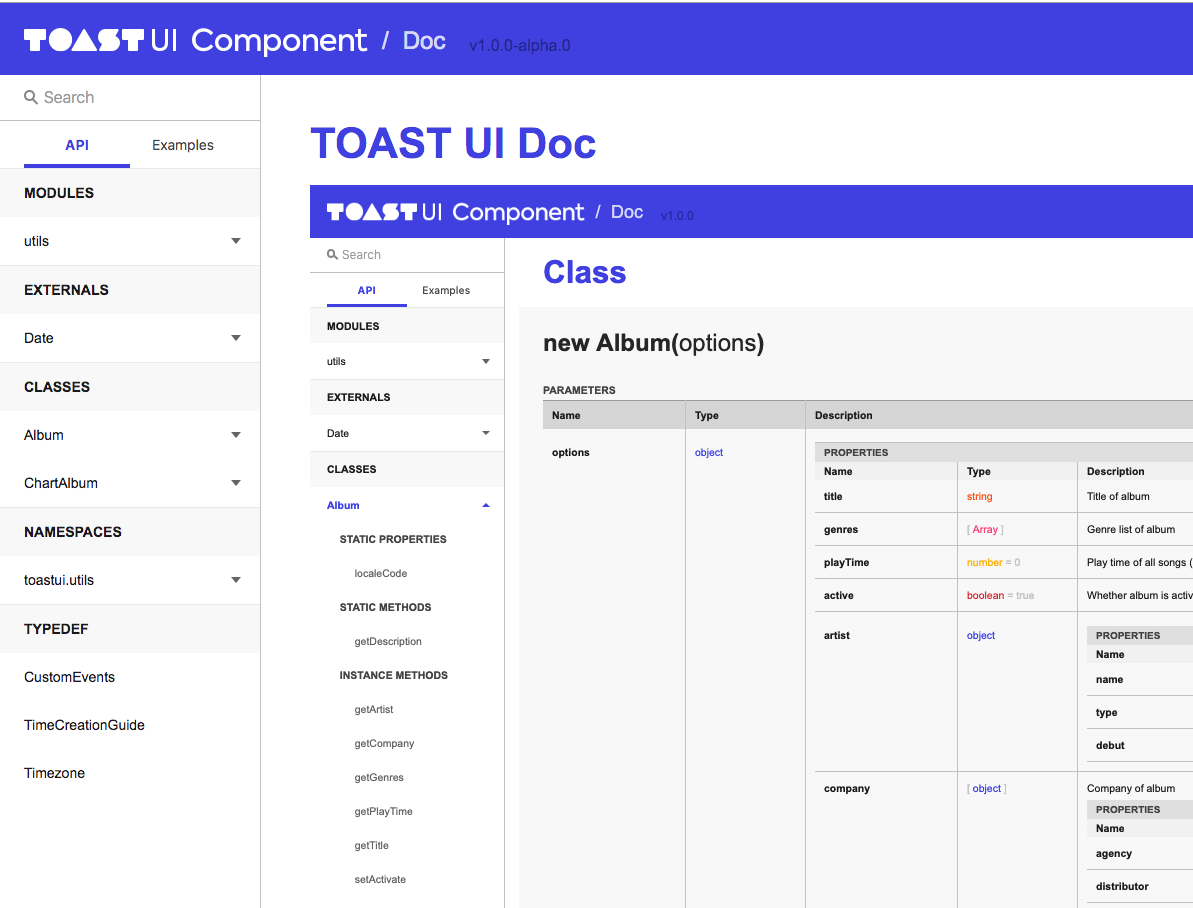The image size is (1193, 908).
Task: Select toastui.utils in the namespaces list
Action: (x=59, y=580)
